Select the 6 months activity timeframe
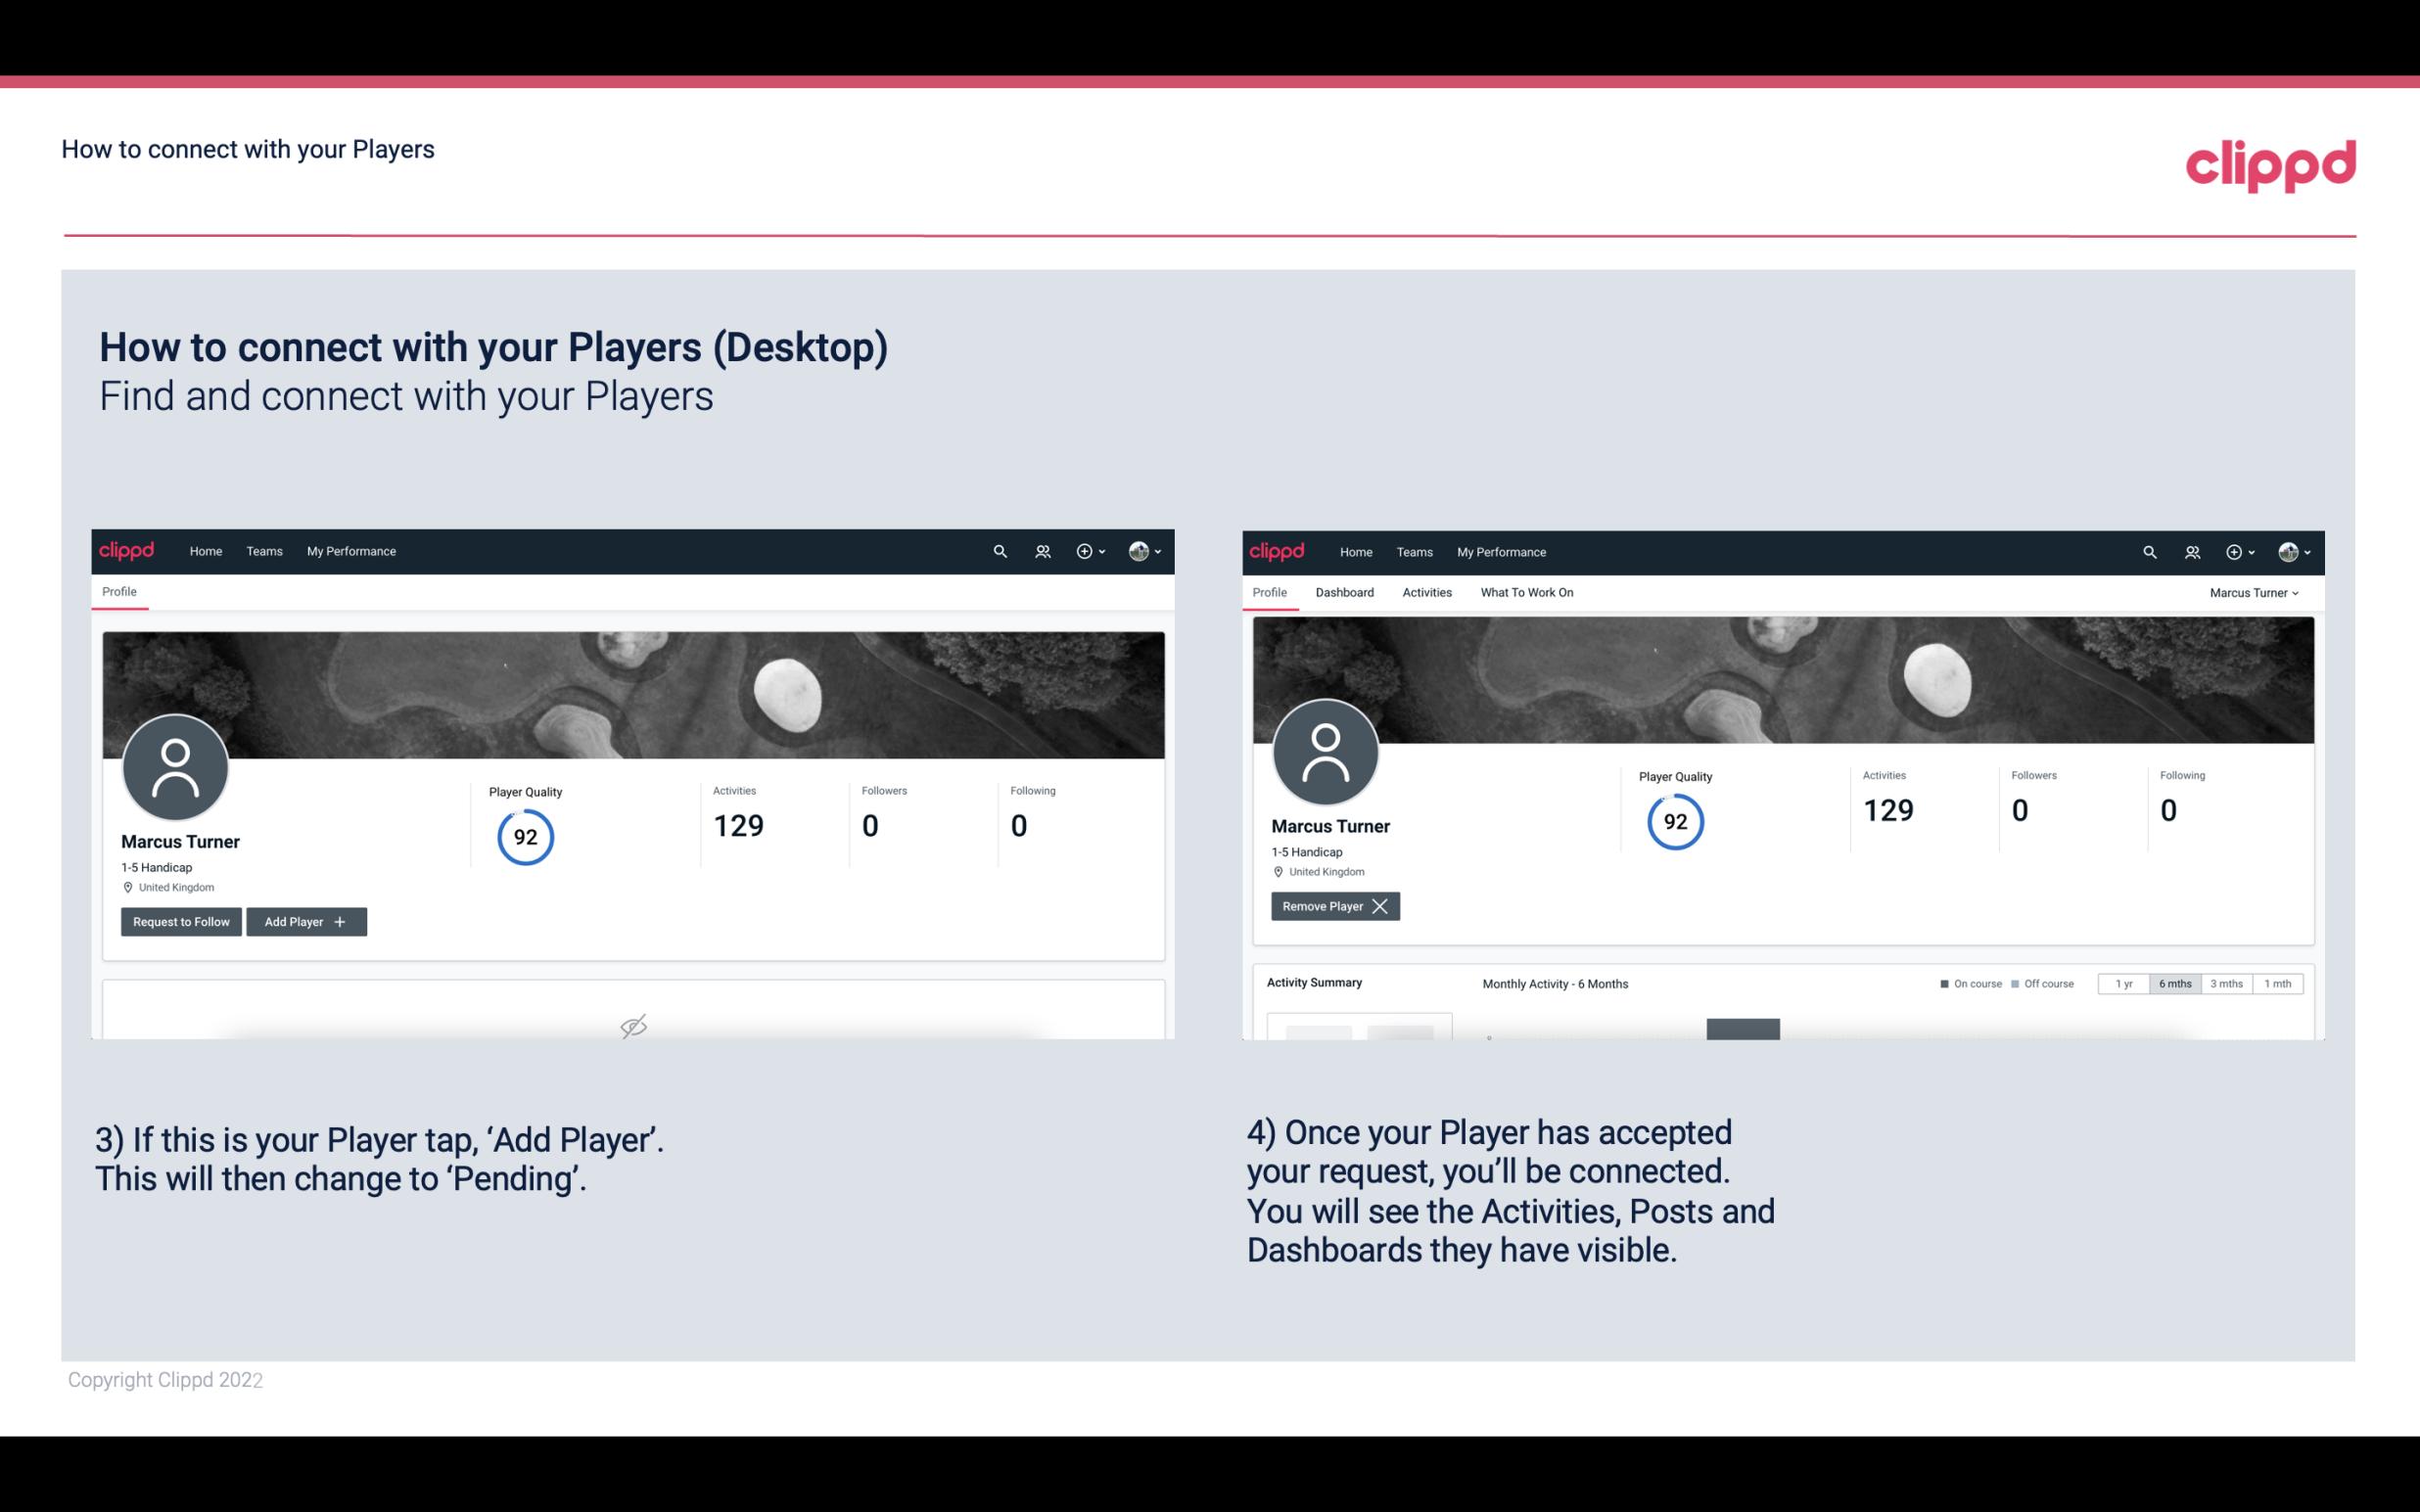The image size is (2420, 1512). [x=2176, y=981]
